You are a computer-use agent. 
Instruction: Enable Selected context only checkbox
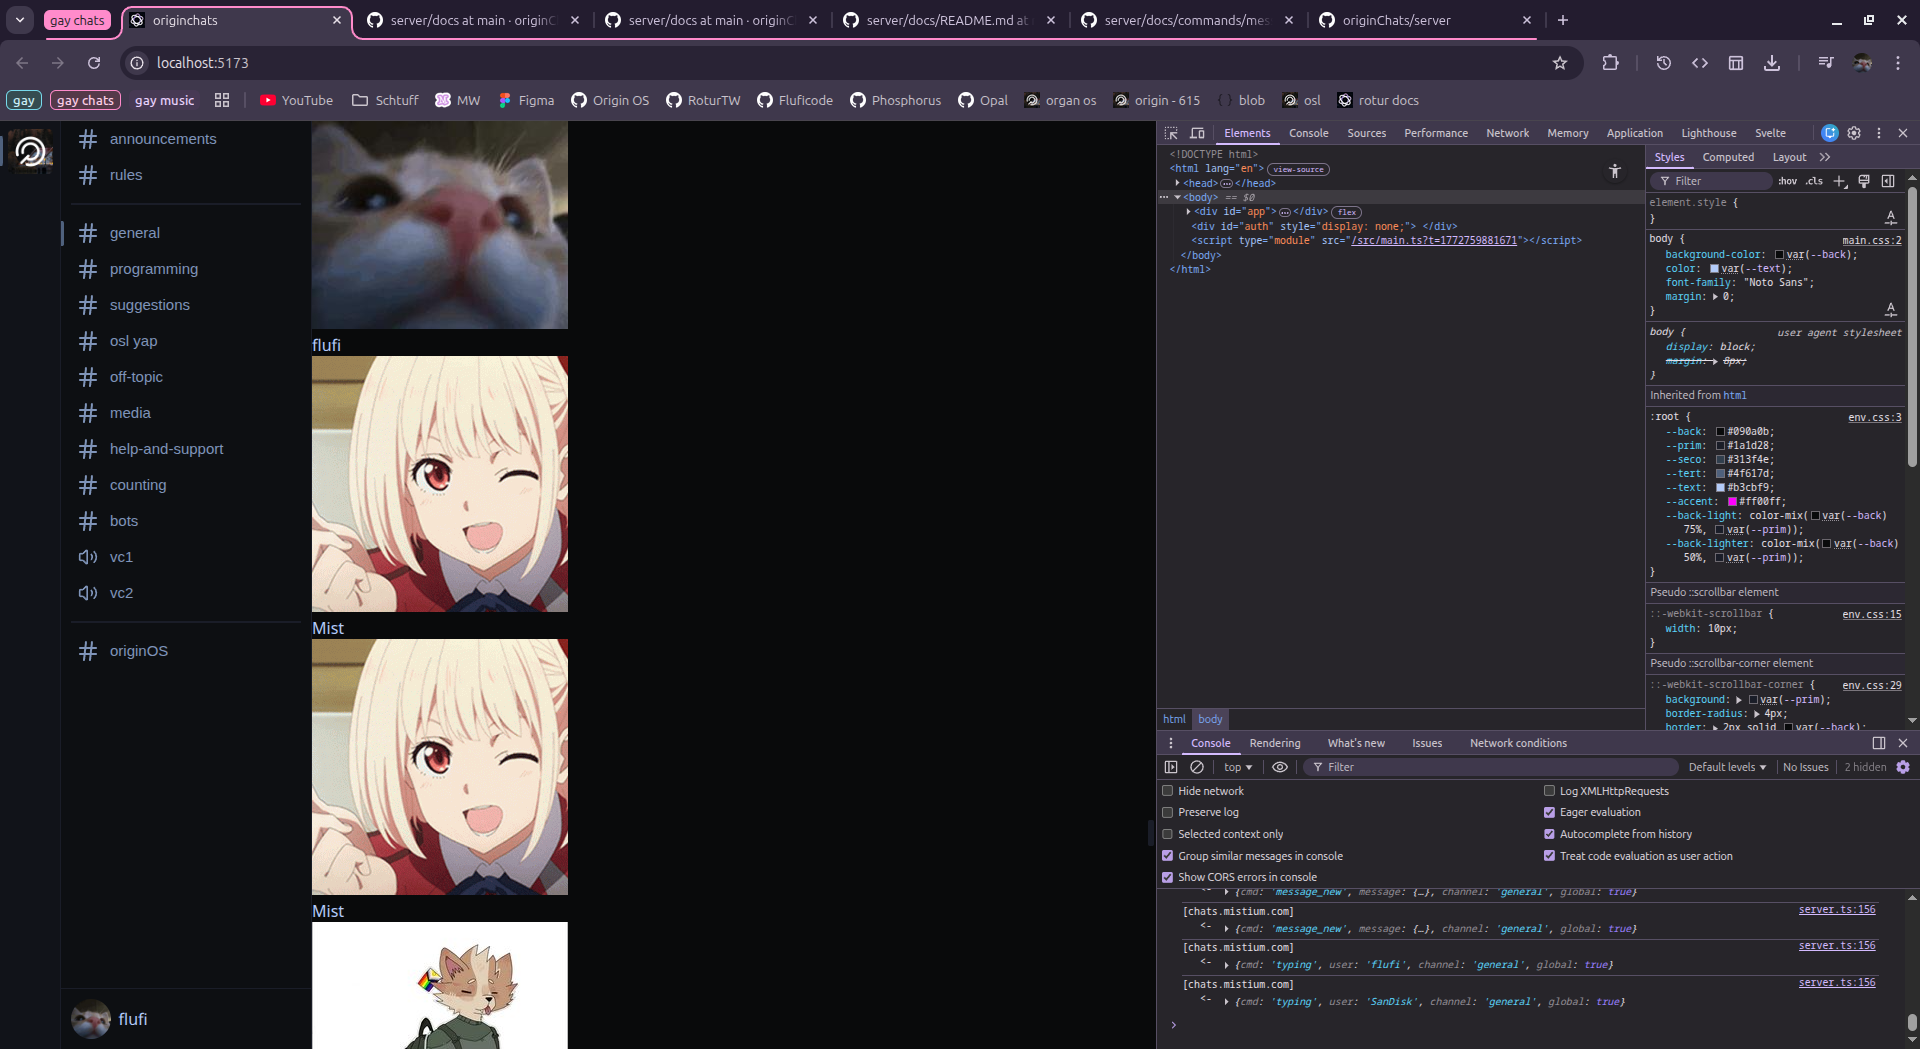tap(1167, 834)
